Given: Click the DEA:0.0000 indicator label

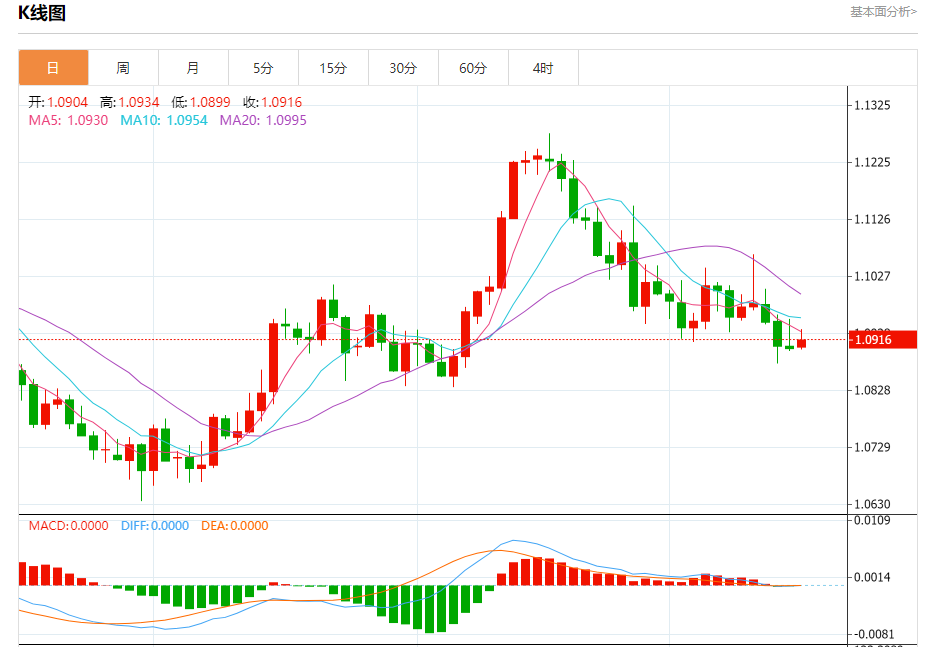Looking at the screenshot, I should coord(234,525).
